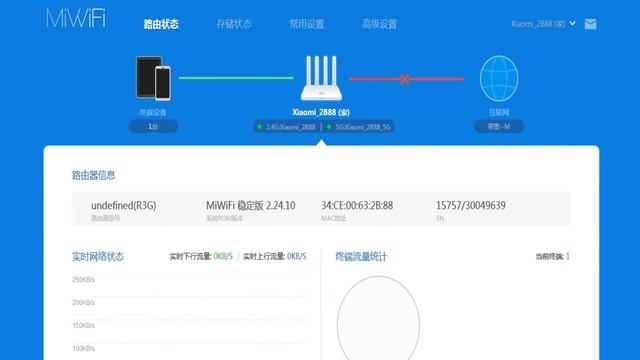Click the red X on connection line
The image size is (640, 360).
404,79
